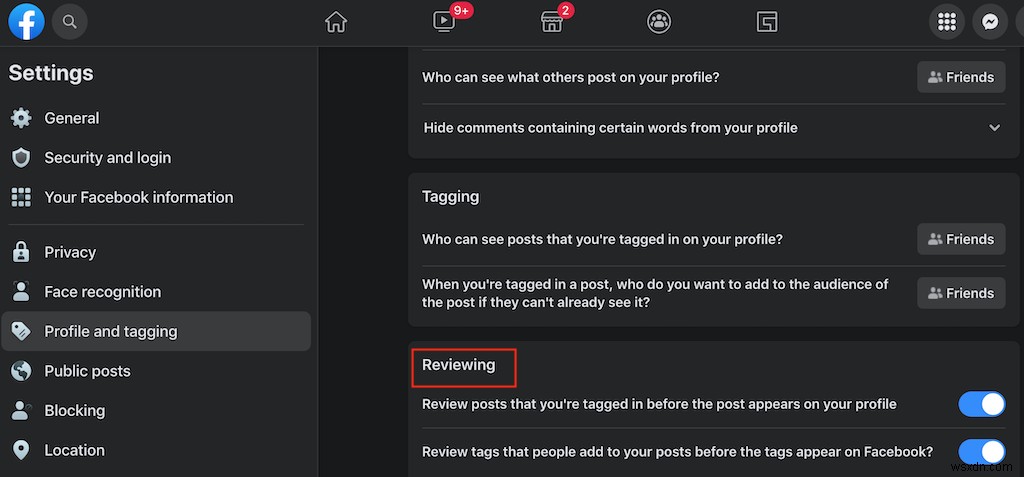The image size is (1024, 477).
Task: Open the Gaming icon in top bar
Action: click(767, 23)
